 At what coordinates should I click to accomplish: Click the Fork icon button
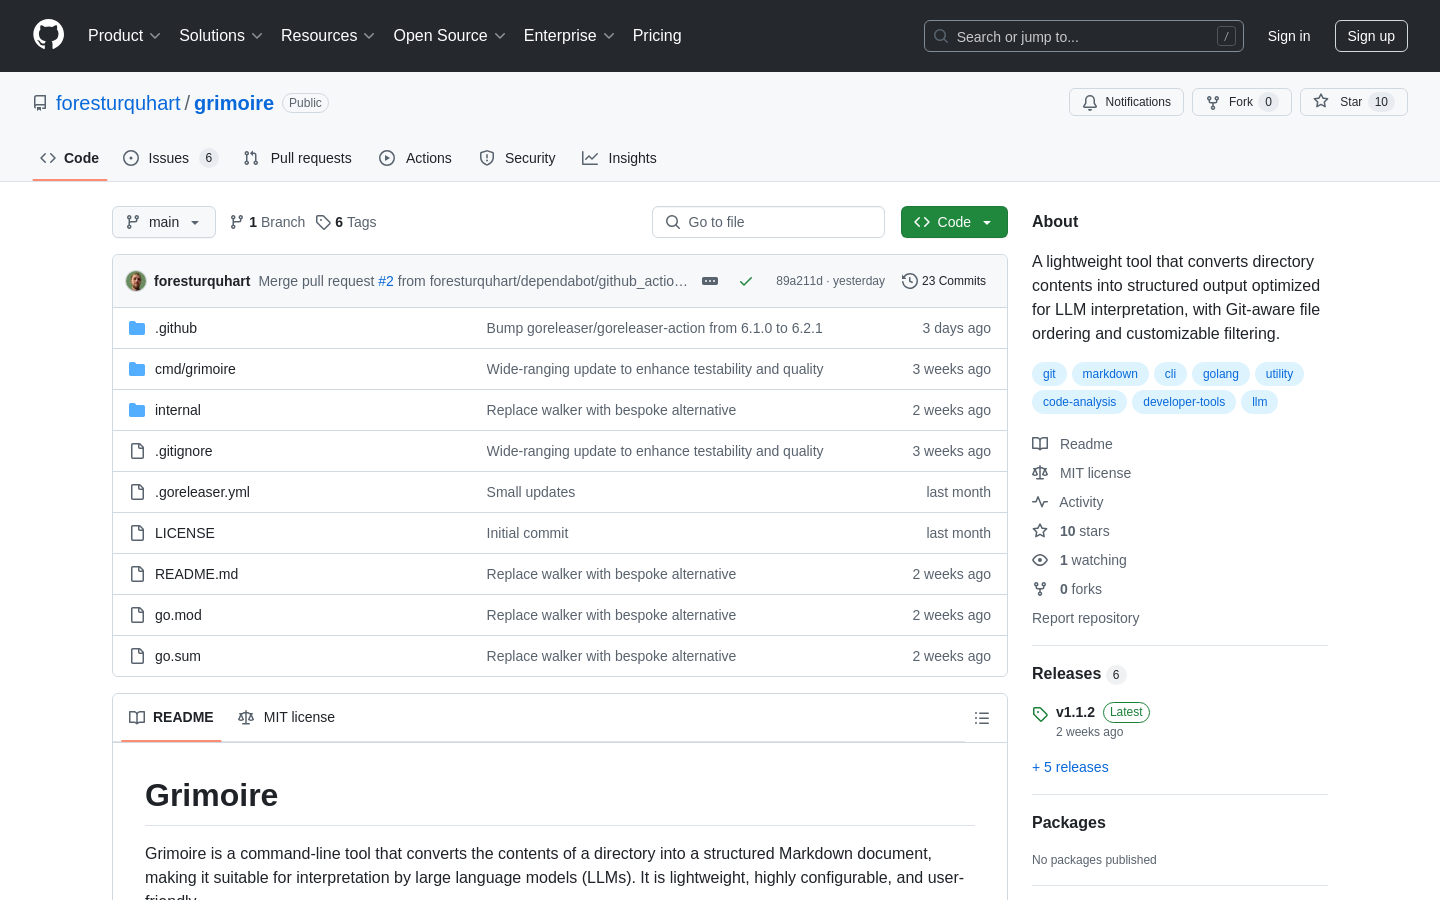click(1213, 102)
